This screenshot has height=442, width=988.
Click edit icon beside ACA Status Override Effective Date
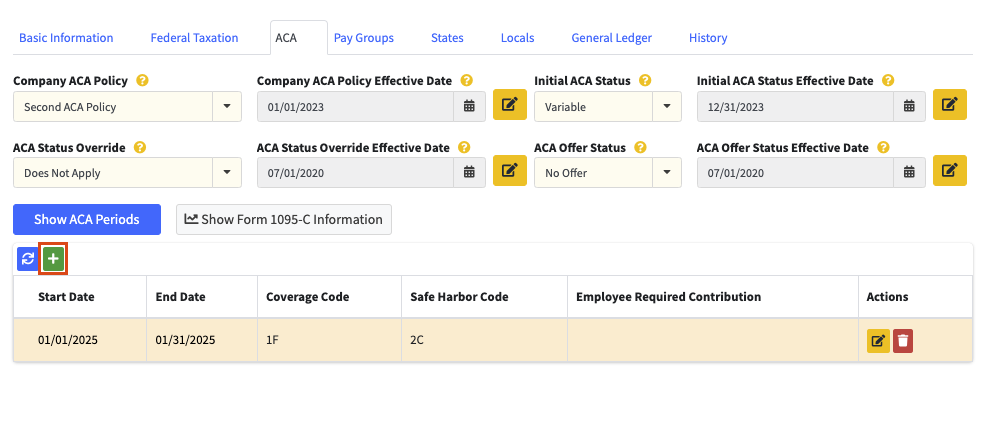coord(509,172)
